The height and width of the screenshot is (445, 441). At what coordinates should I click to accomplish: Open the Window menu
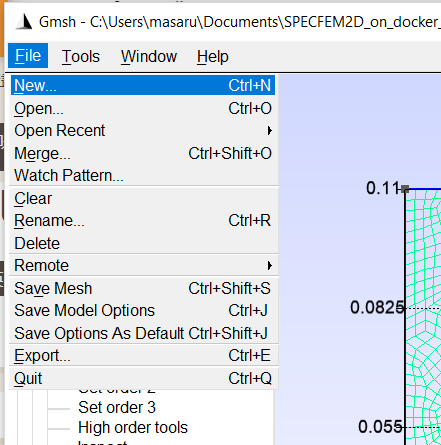tap(149, 56)
